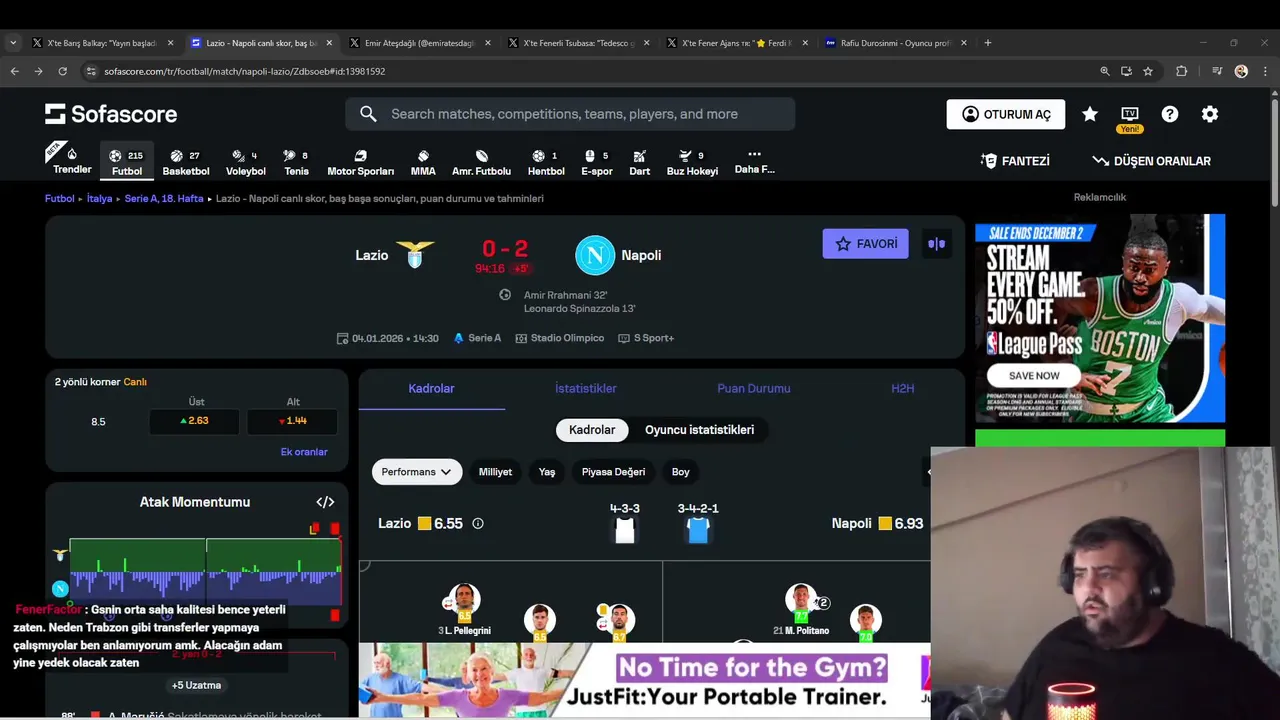Select MMA sport category
1280x720 pixels.
423,161
